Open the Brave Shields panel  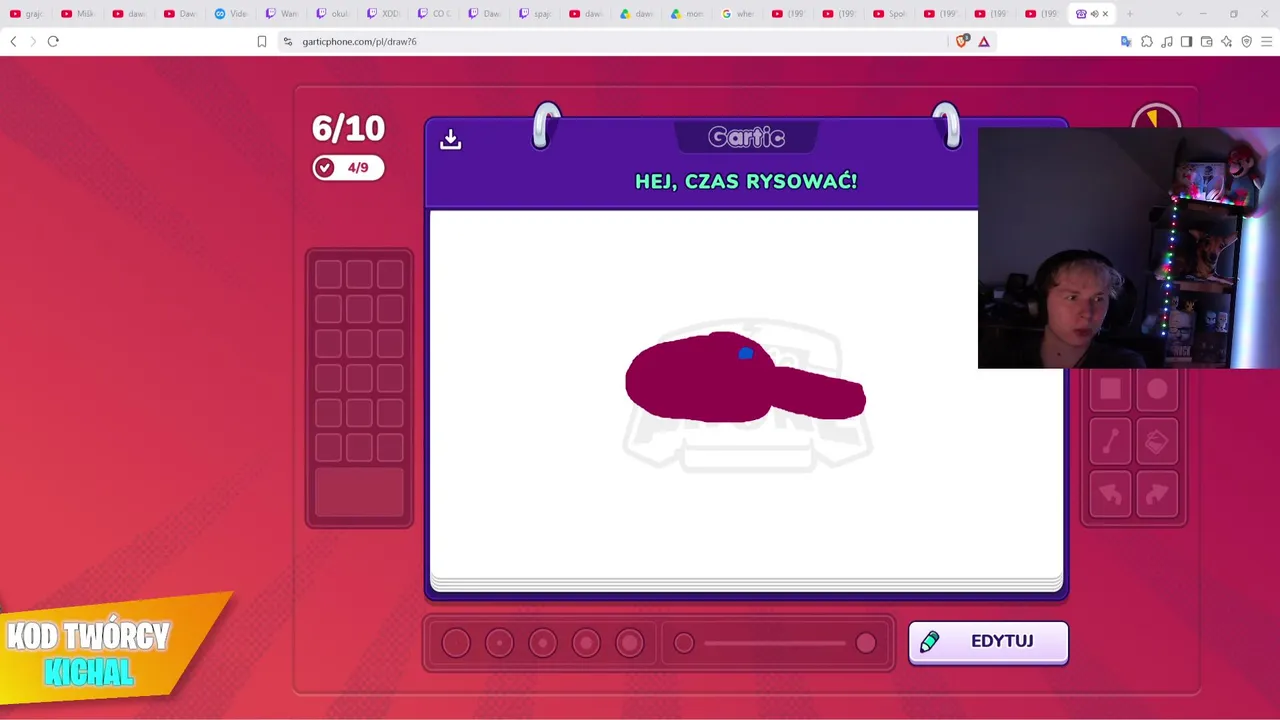pyautogui.click(x=962, y=41)
